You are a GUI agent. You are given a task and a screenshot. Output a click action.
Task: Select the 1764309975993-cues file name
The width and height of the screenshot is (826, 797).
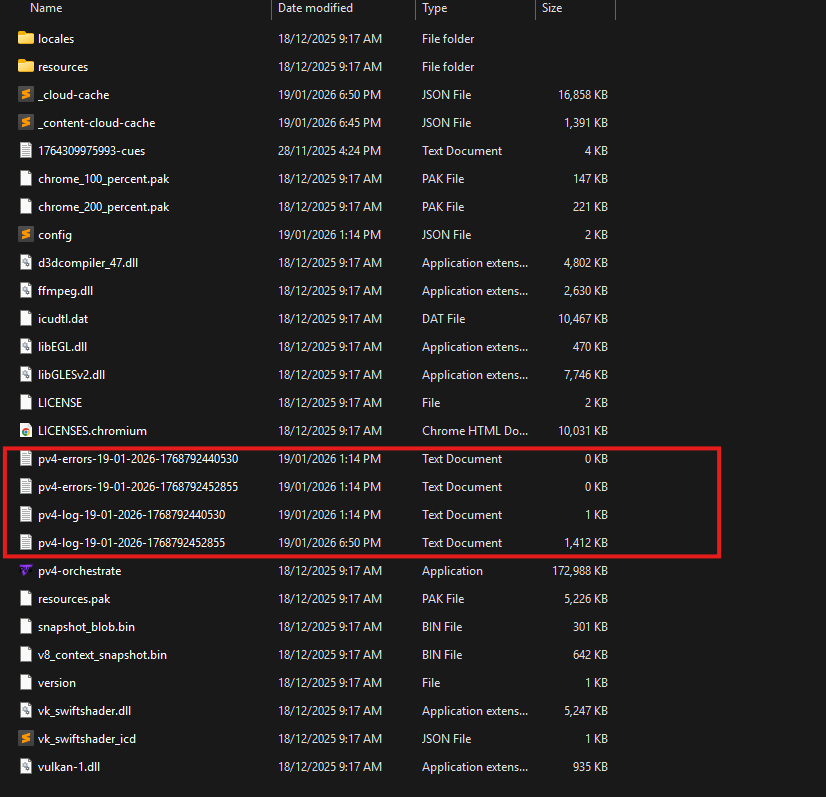click(92, 151)
